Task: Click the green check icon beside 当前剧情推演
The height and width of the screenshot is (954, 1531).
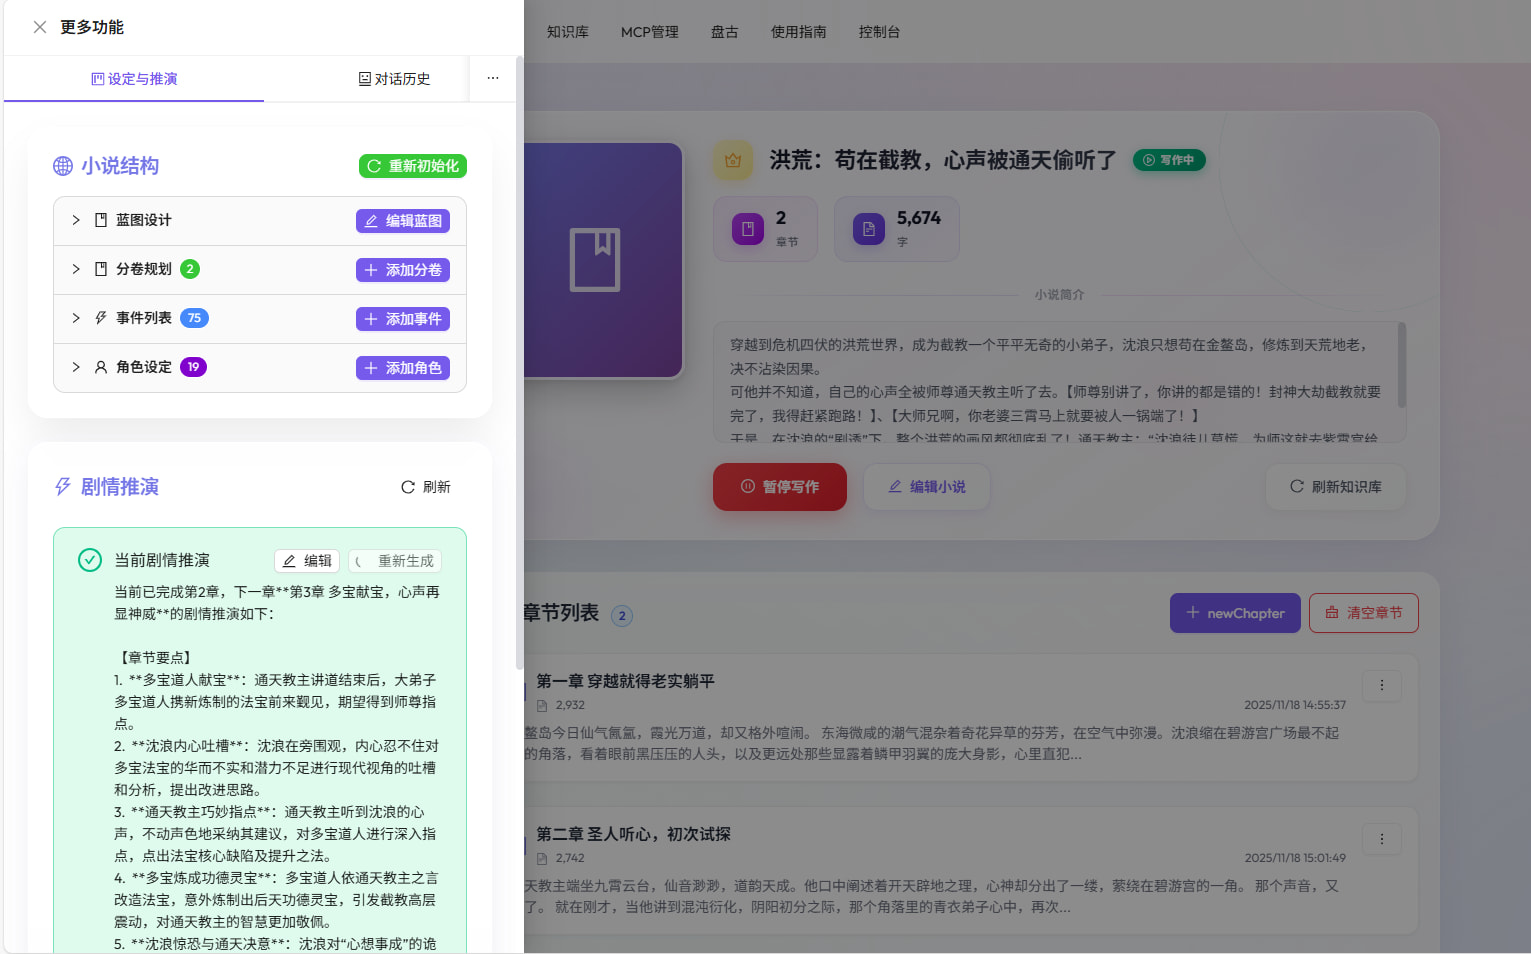Action: pyautogui.click(x=90, y=560)
